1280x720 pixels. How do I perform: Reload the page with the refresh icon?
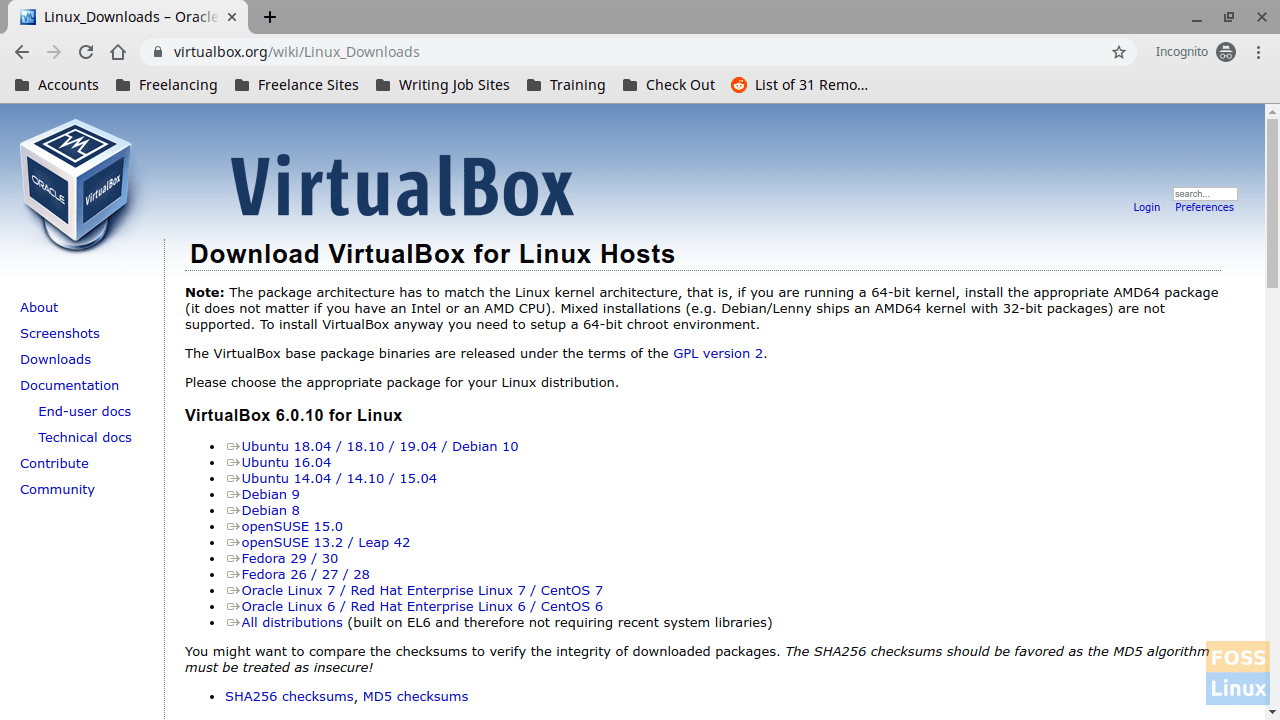tap(86, 52)
